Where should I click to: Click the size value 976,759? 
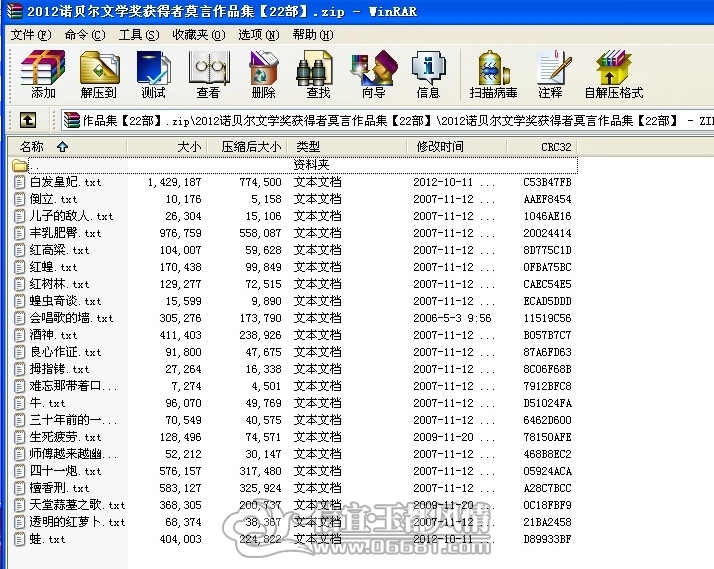point(180,234)
